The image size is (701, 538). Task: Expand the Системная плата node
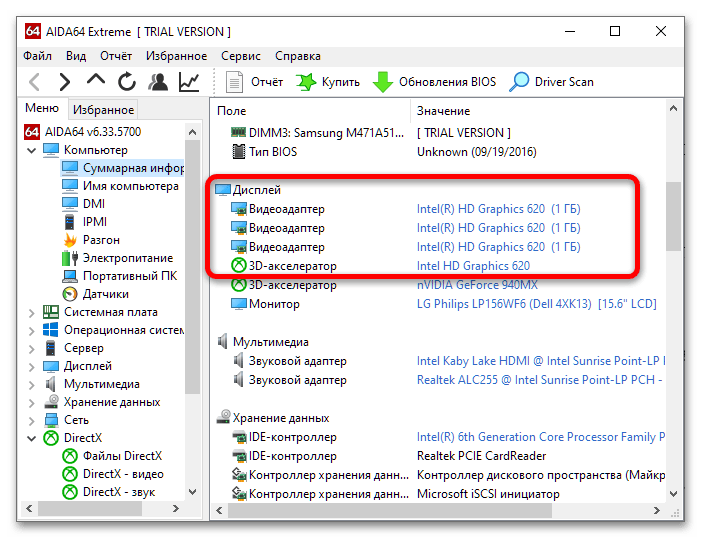tap(31, 313)
